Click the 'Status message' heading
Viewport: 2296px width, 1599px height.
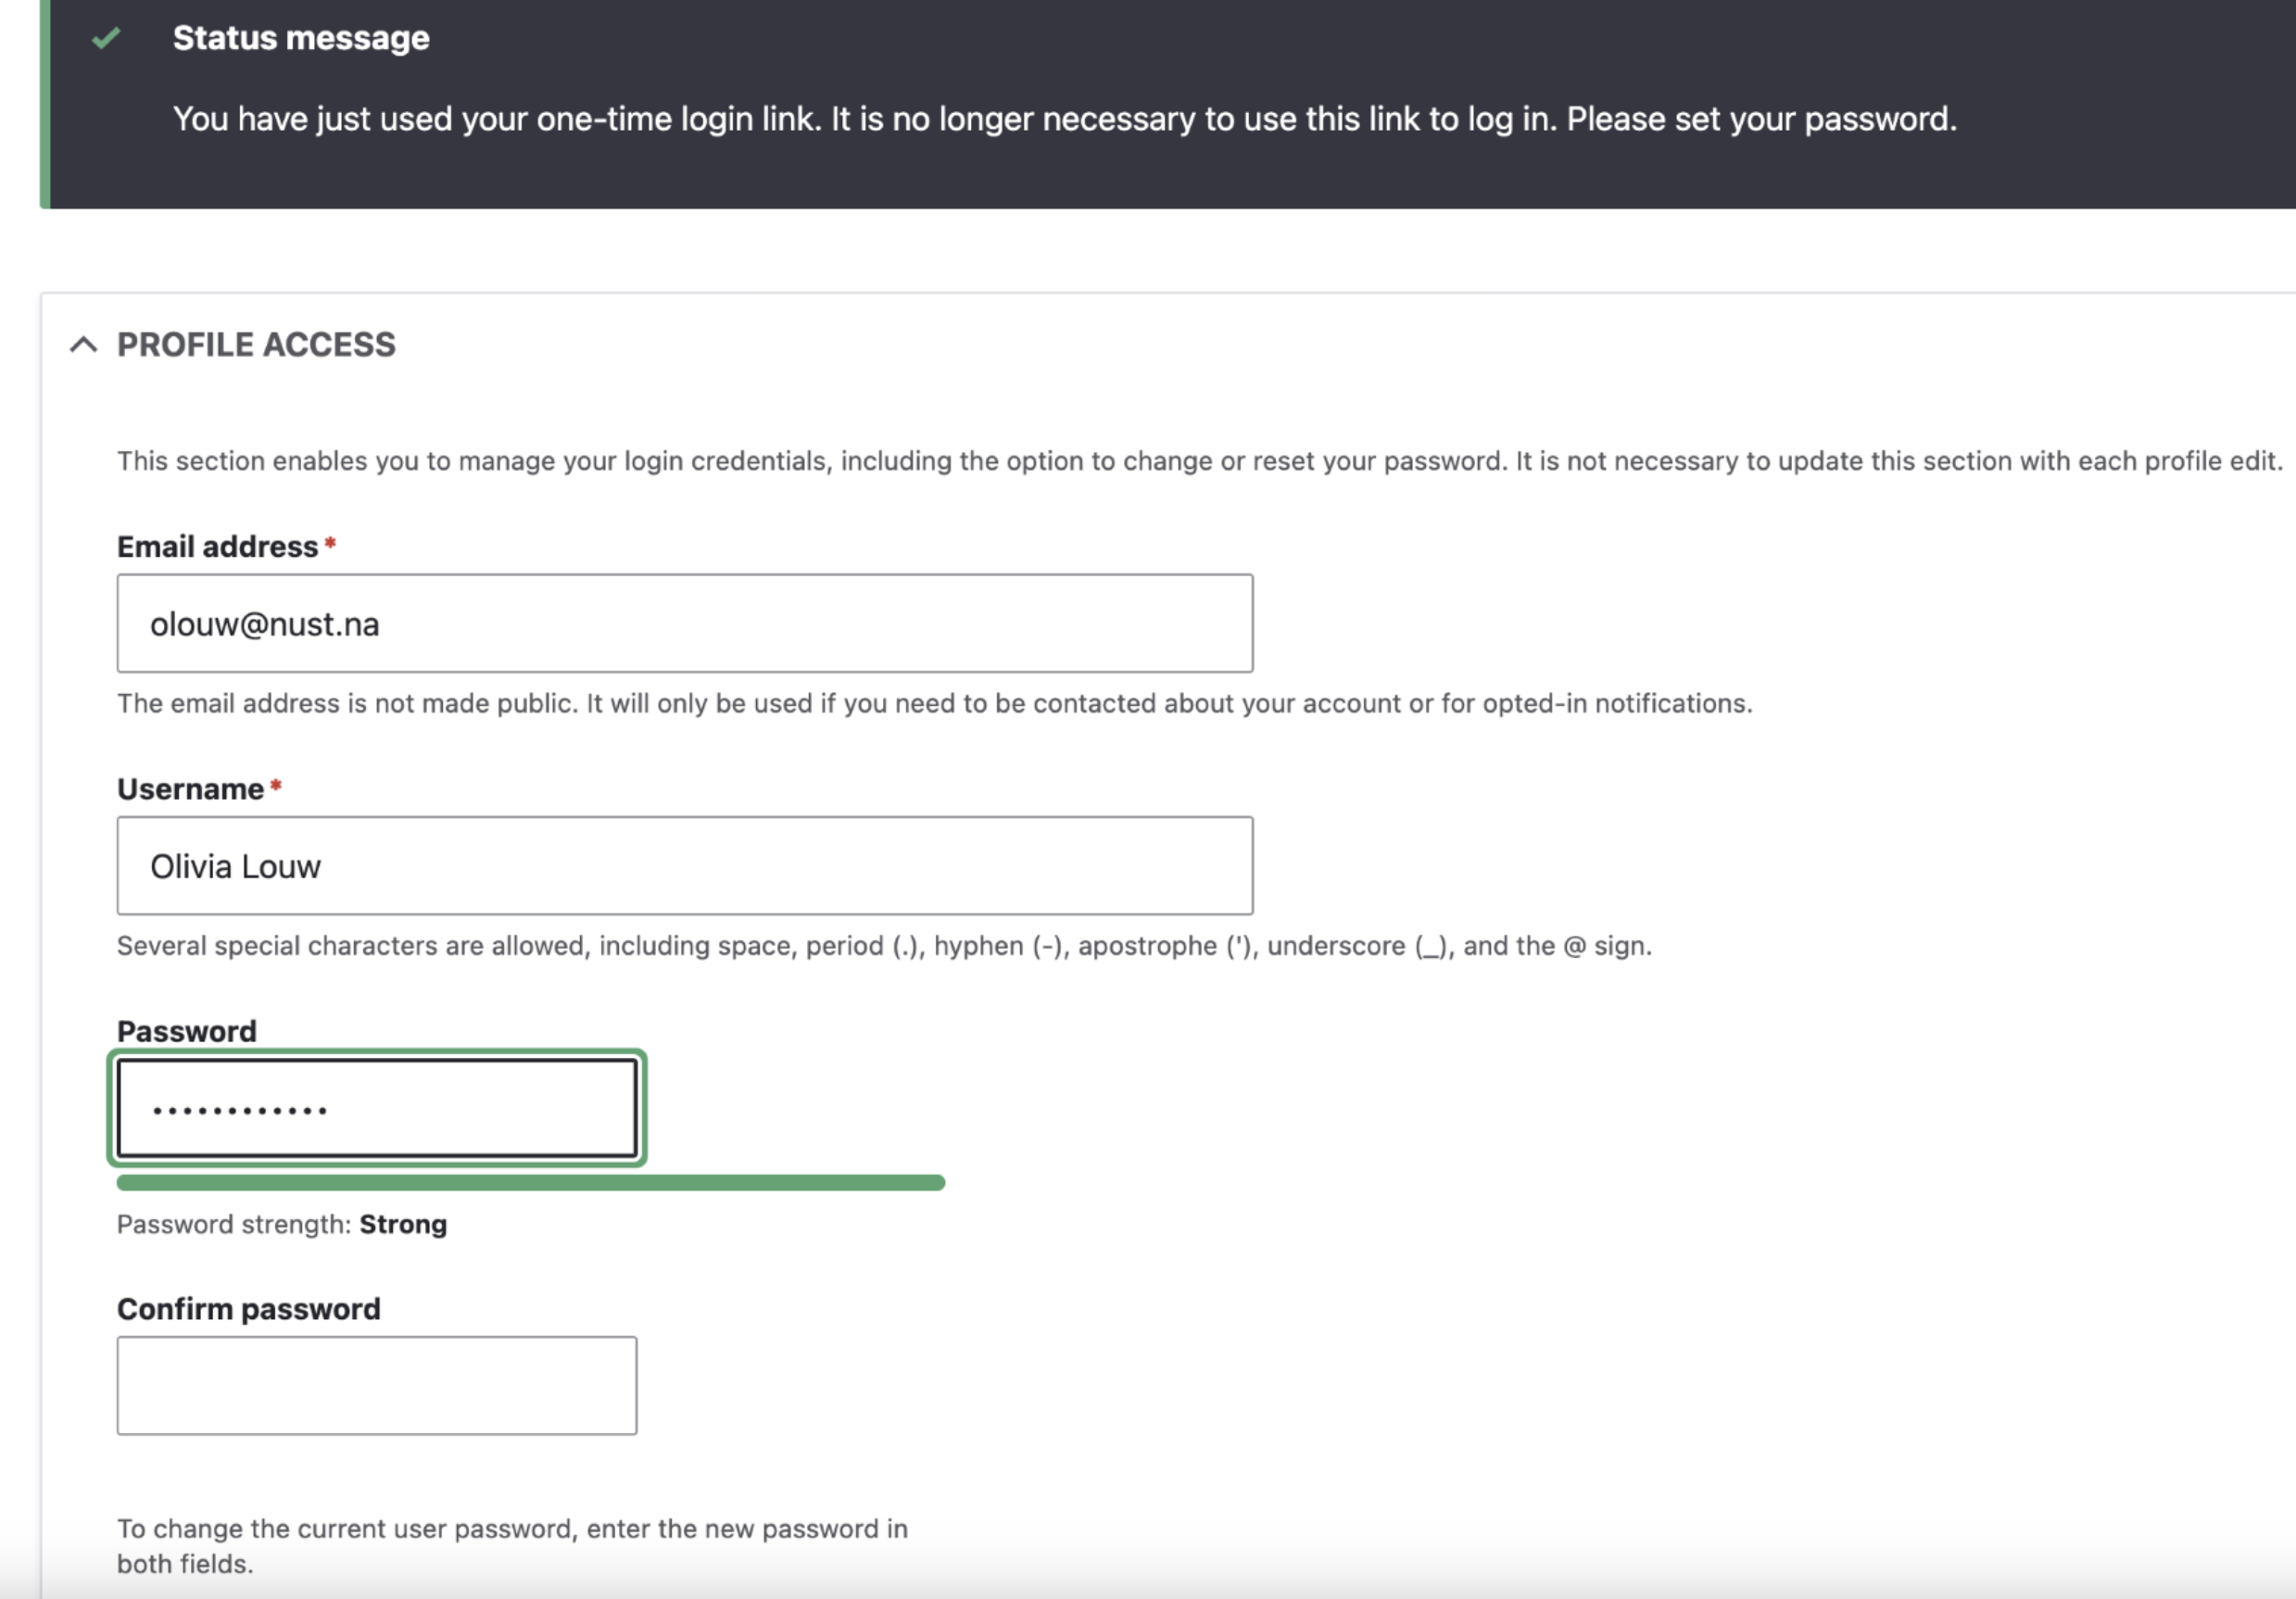pyautogui.click(x=301, y=38)
